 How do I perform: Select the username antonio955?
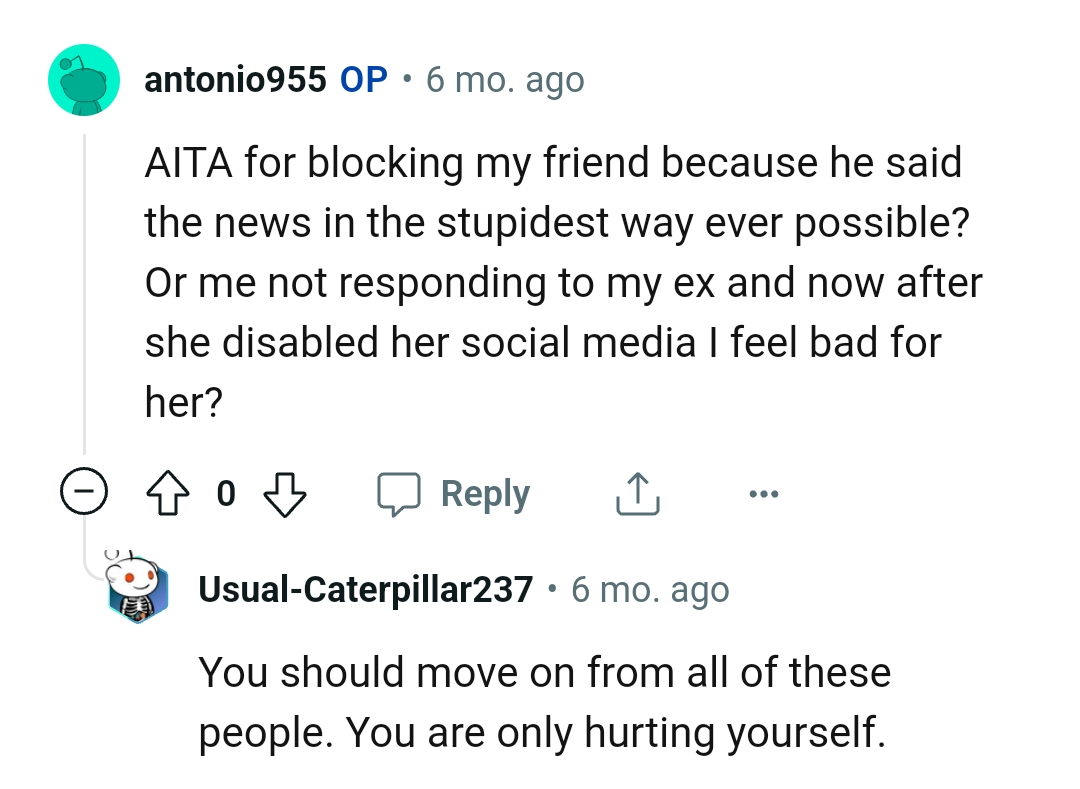[x=235, y=79]
